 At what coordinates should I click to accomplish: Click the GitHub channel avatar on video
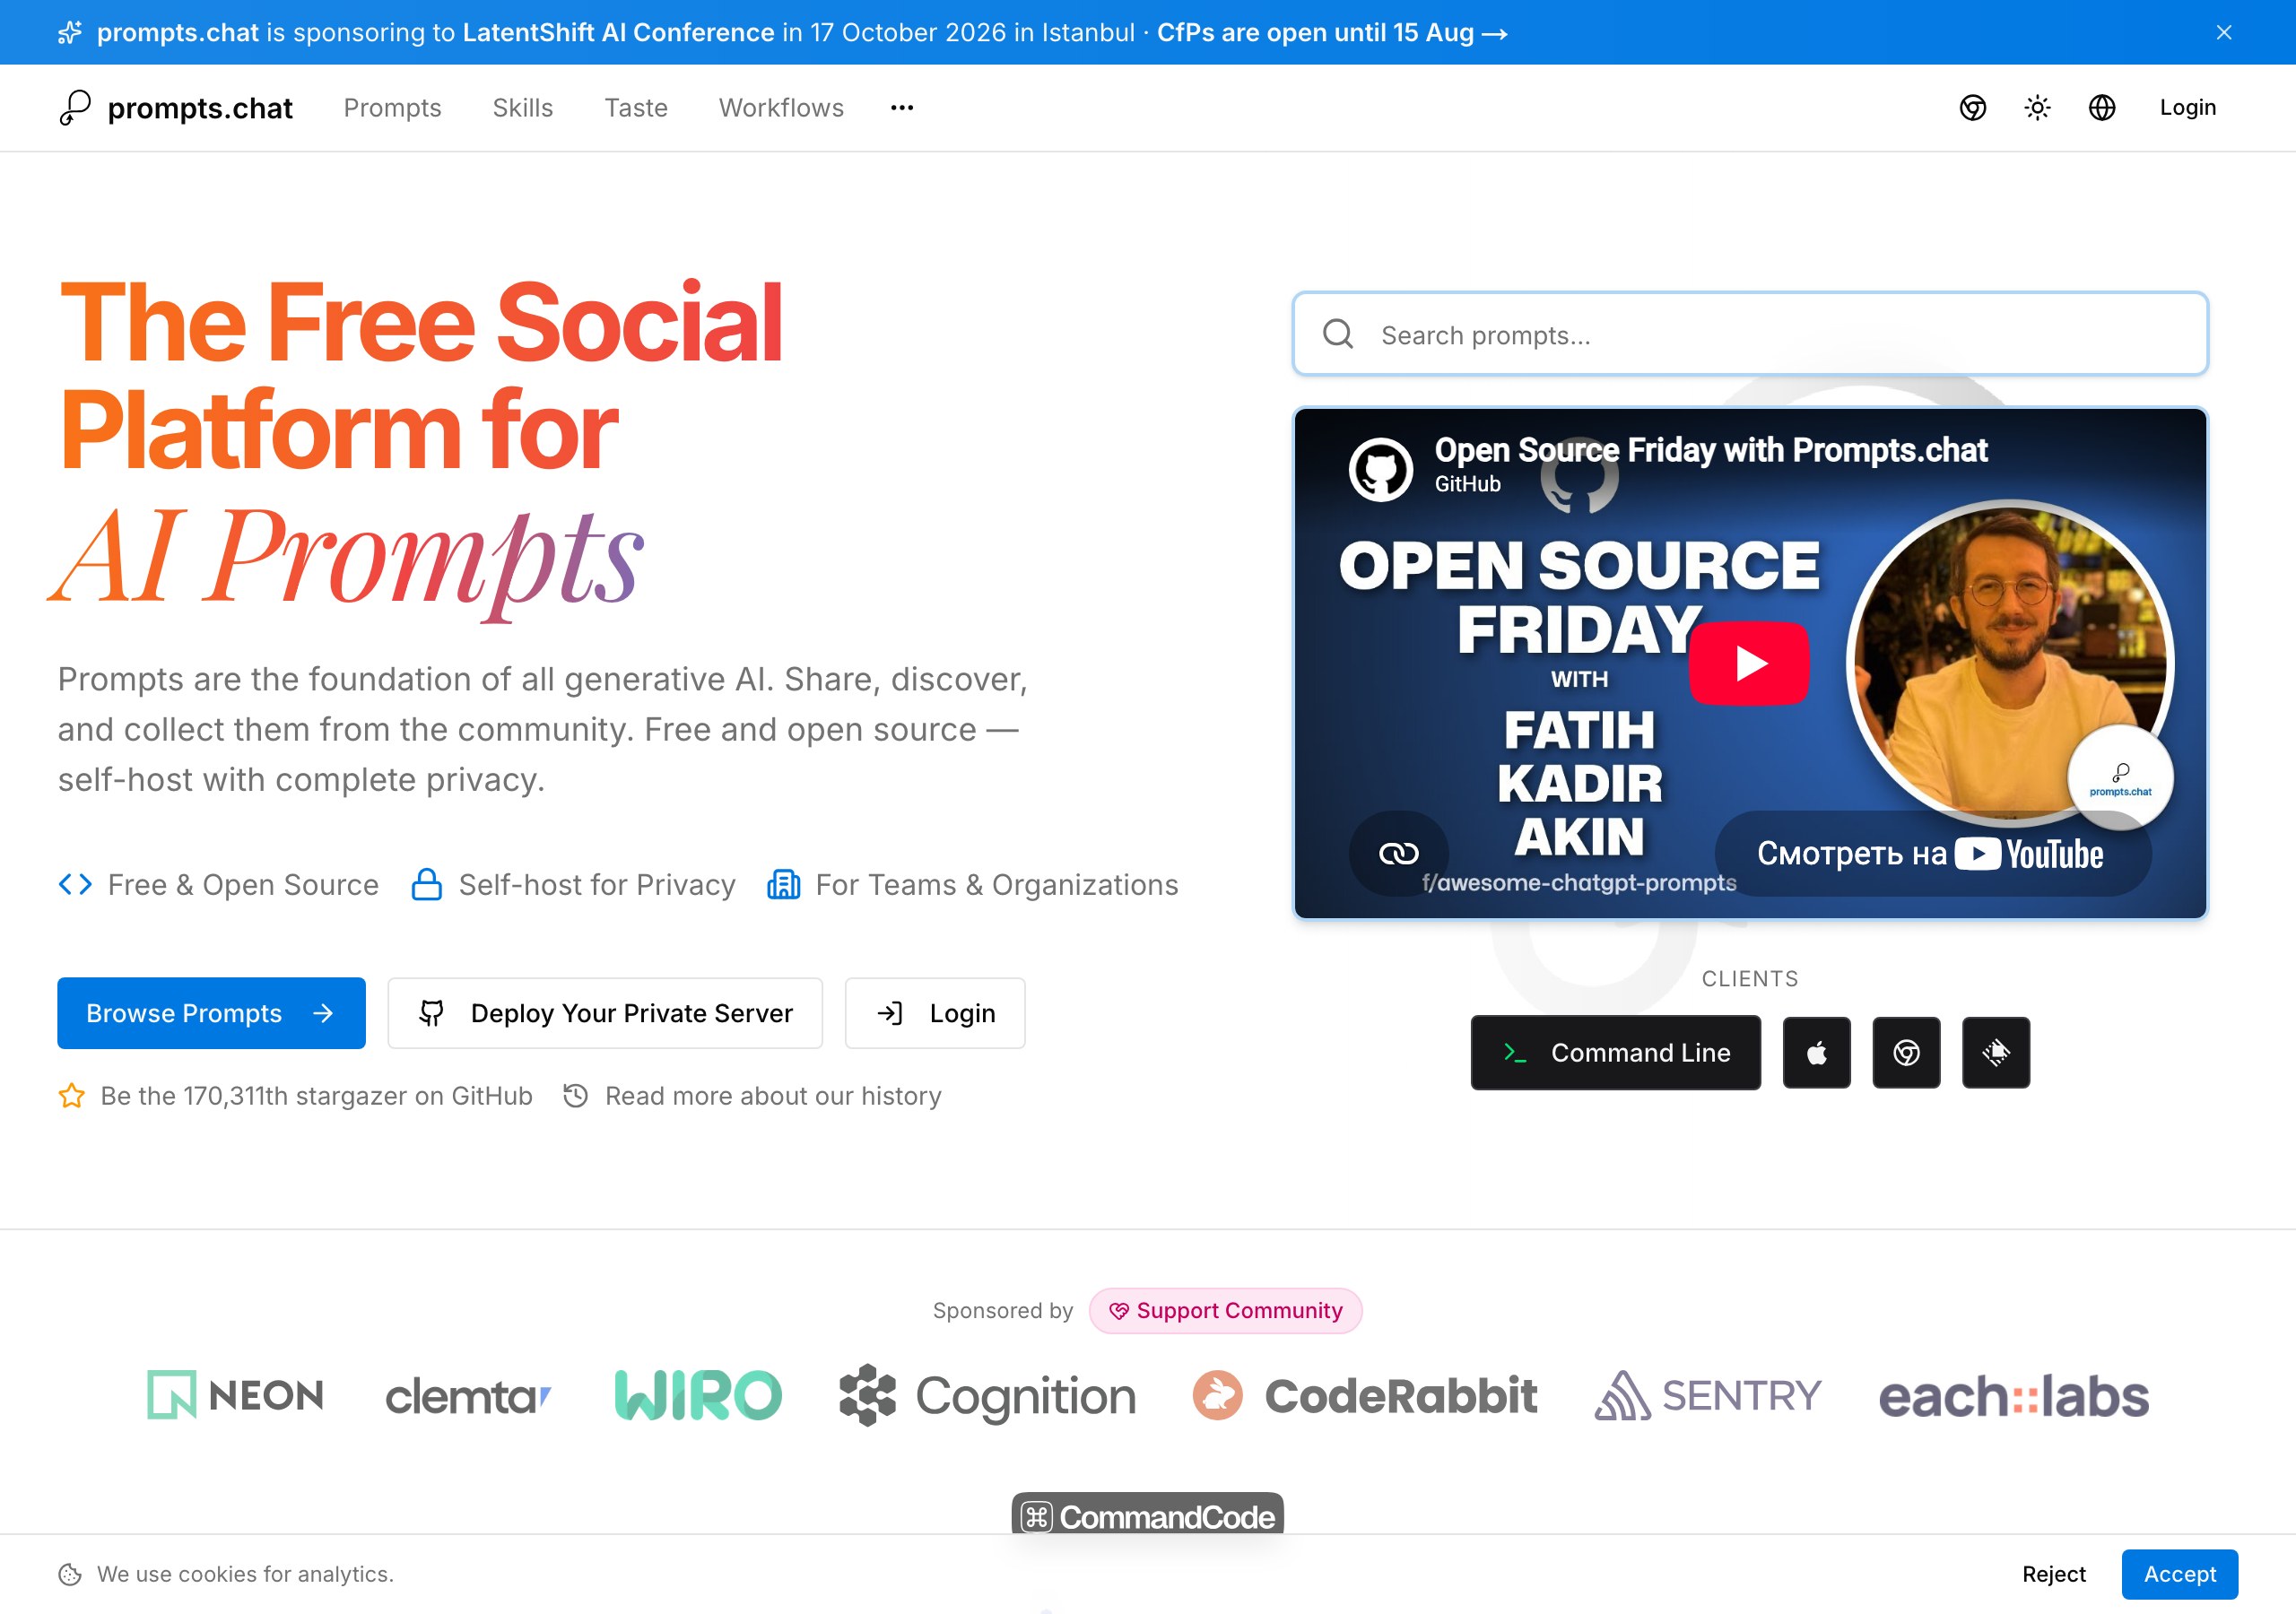click(x=1380, y=468)
